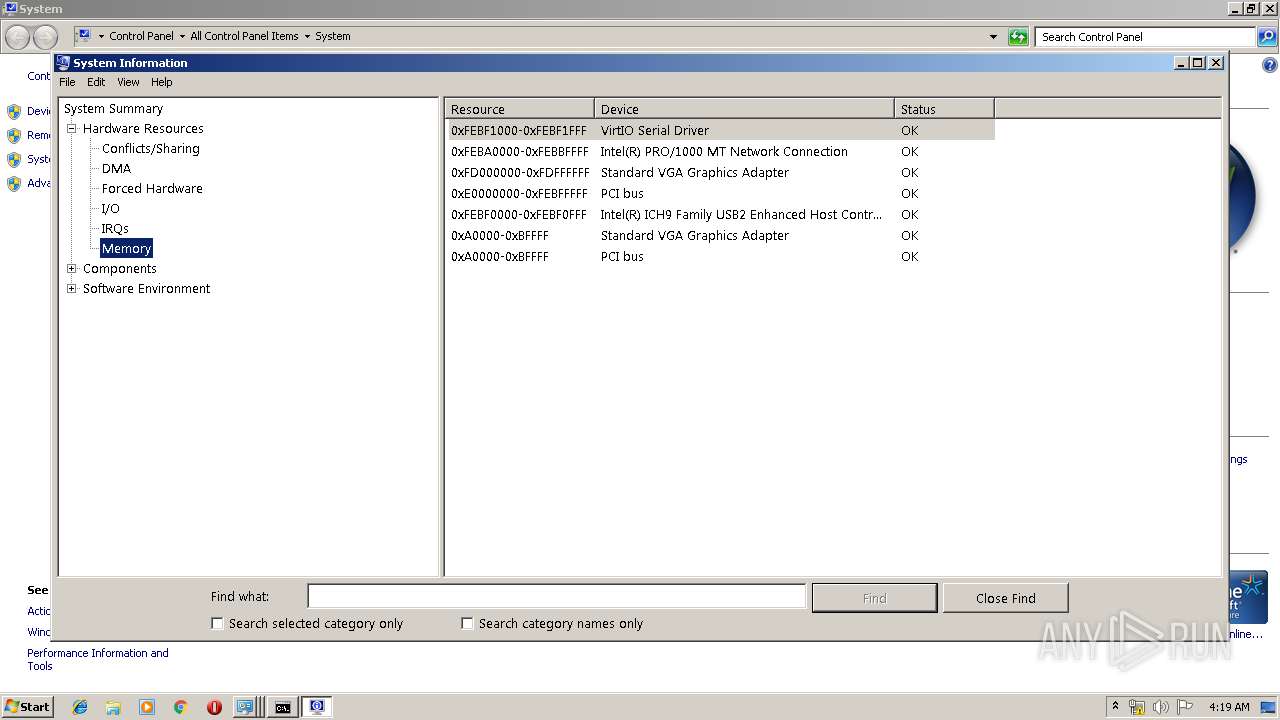Image resolution: width=1280 pixels, height=720 pixels.
Task: Open the Edit menu
Action: click(96, 82)
